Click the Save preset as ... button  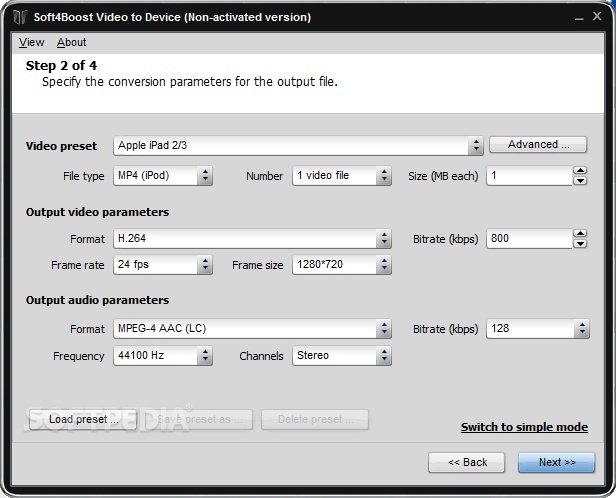click(199, 419)
